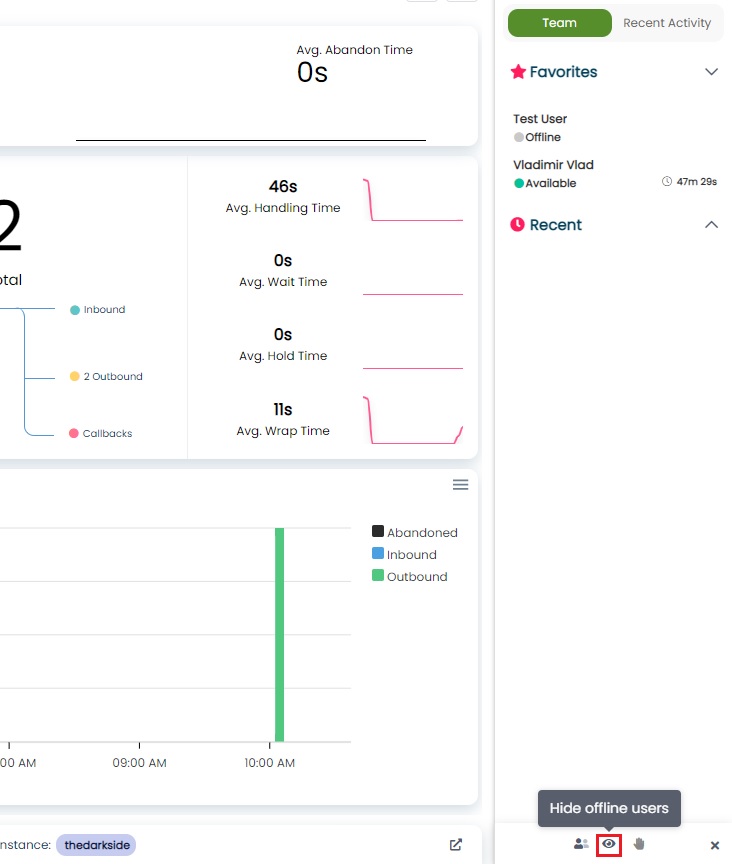Click the Avg. Wait Time label
732x864 pixels.
(x=283, y=282)
